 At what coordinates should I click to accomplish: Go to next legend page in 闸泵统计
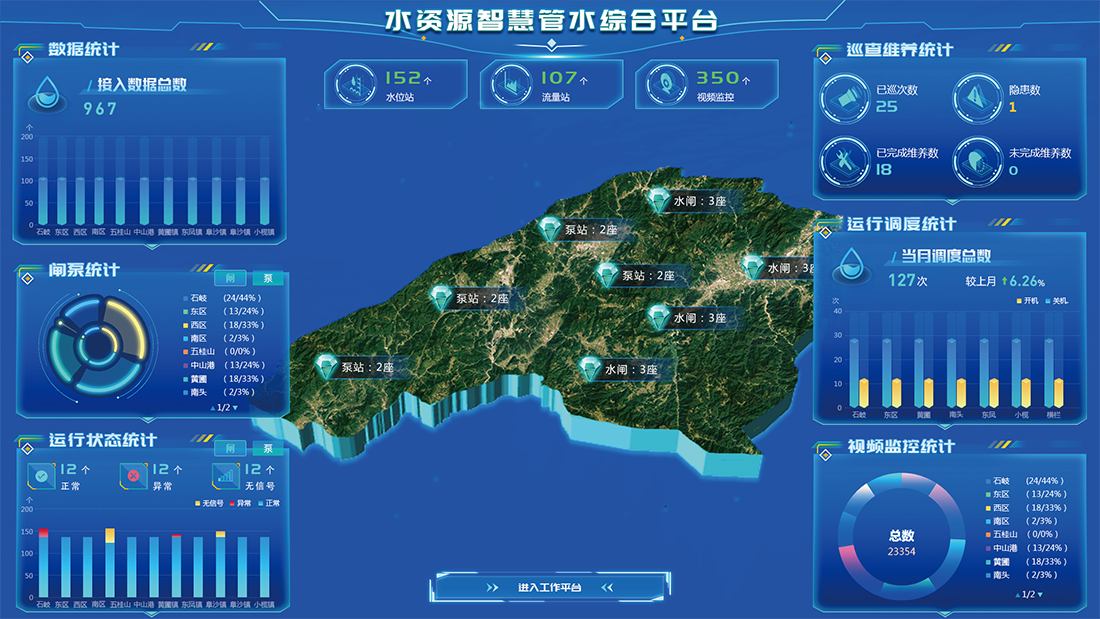[236, 408]
